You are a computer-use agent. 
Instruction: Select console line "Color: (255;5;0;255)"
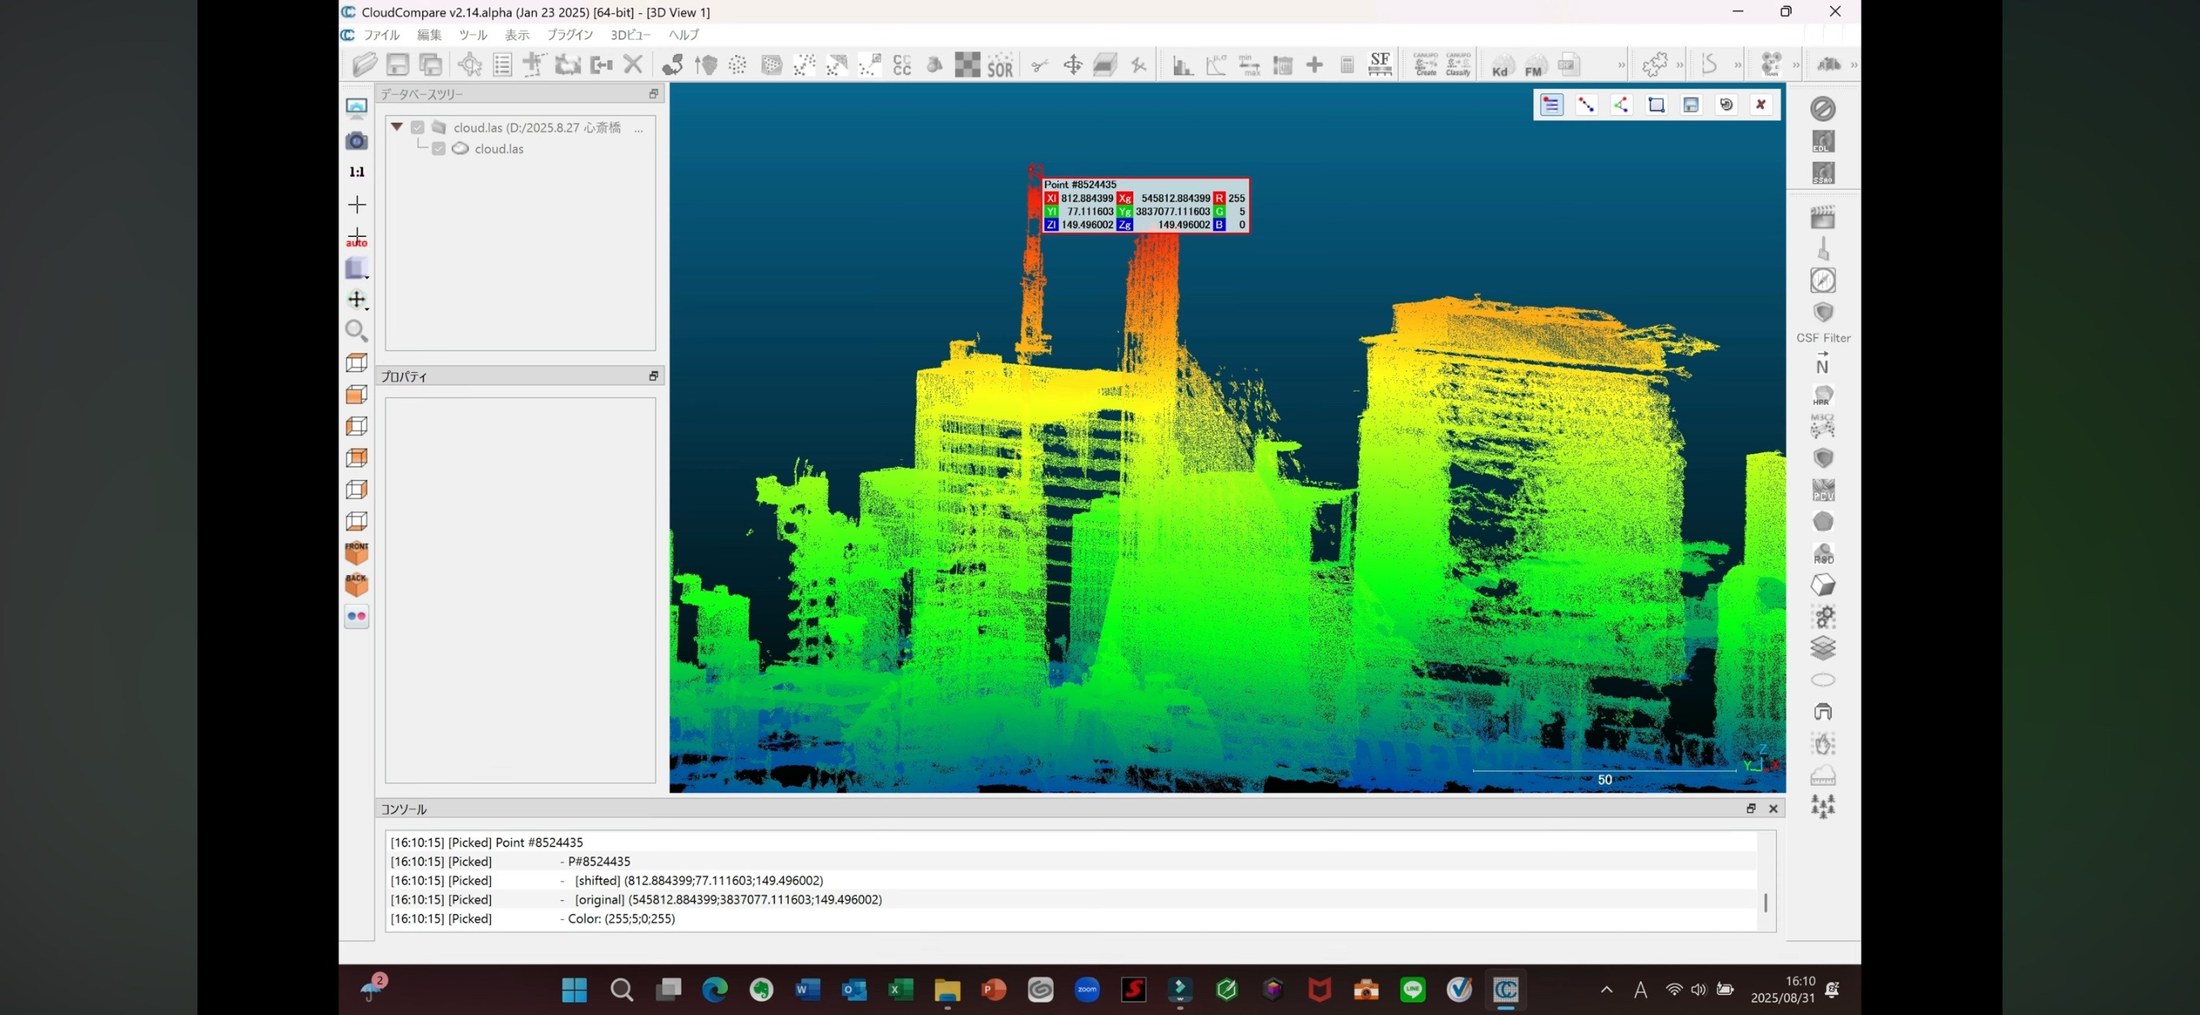point(621,919)
